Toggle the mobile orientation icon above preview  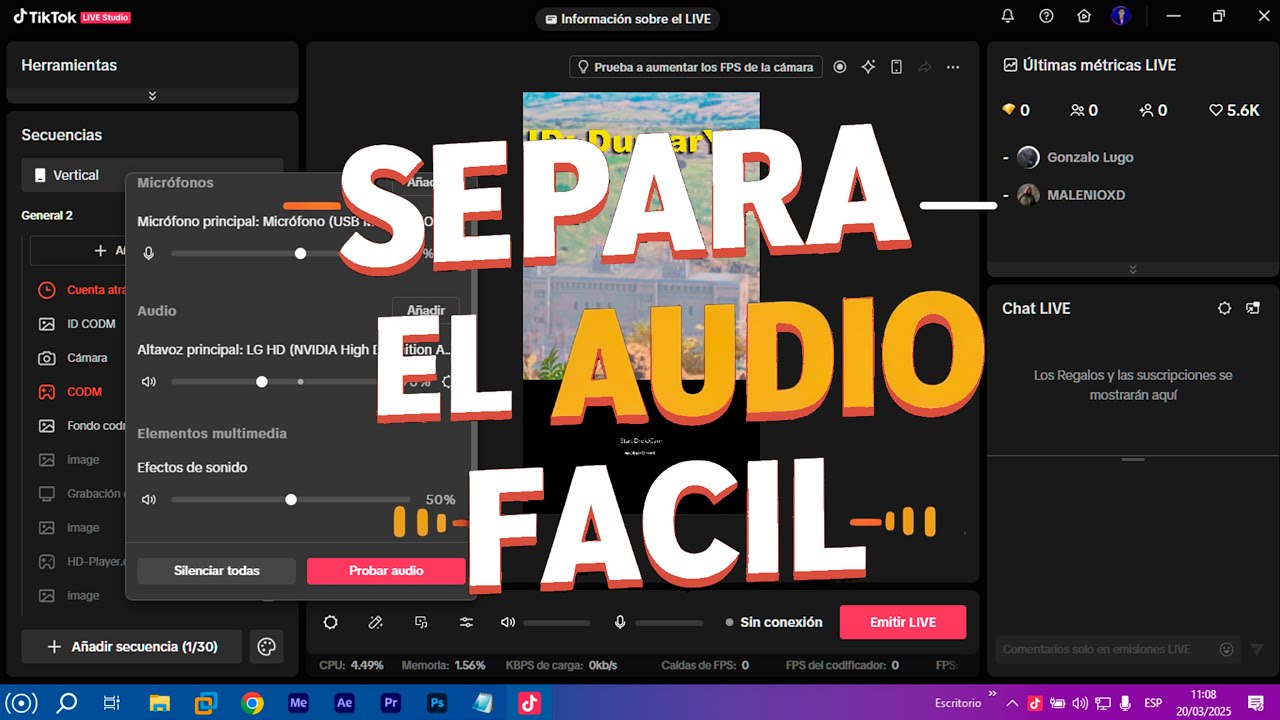coord(897,67)
